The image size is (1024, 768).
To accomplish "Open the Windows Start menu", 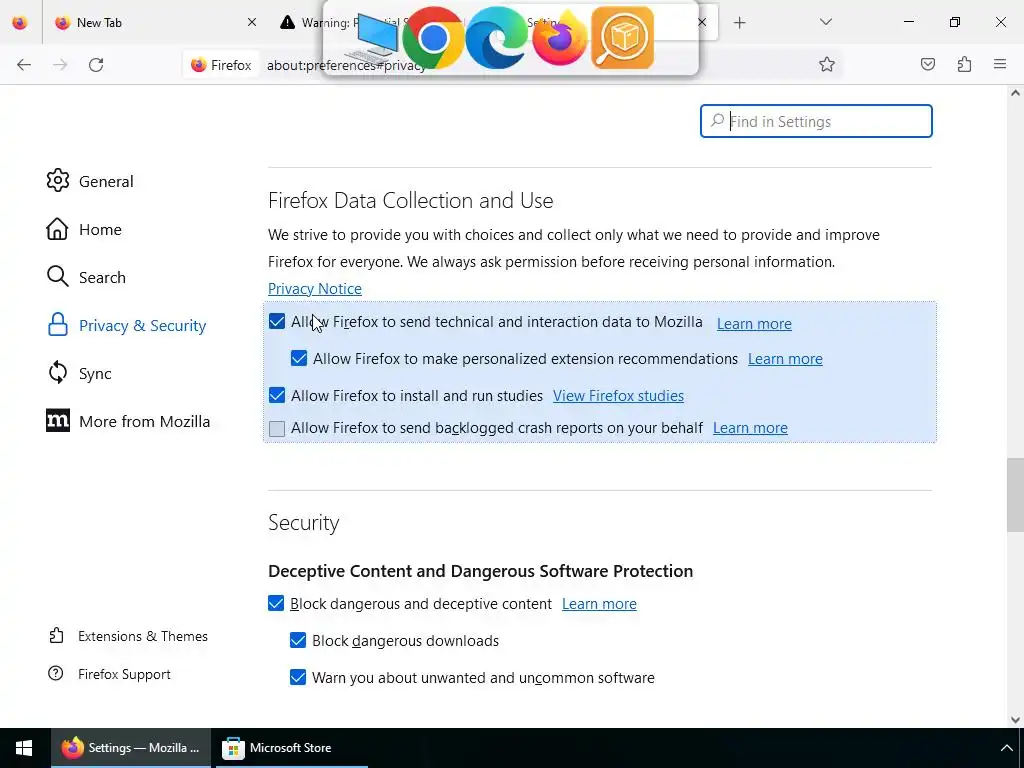I will click(24, 748).
